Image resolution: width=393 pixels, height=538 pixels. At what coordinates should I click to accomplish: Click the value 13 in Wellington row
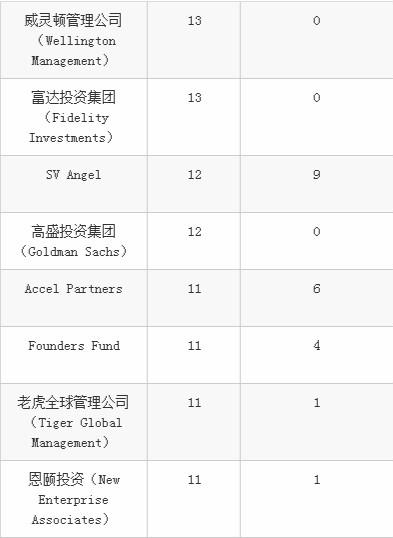[x=194, y=21]
